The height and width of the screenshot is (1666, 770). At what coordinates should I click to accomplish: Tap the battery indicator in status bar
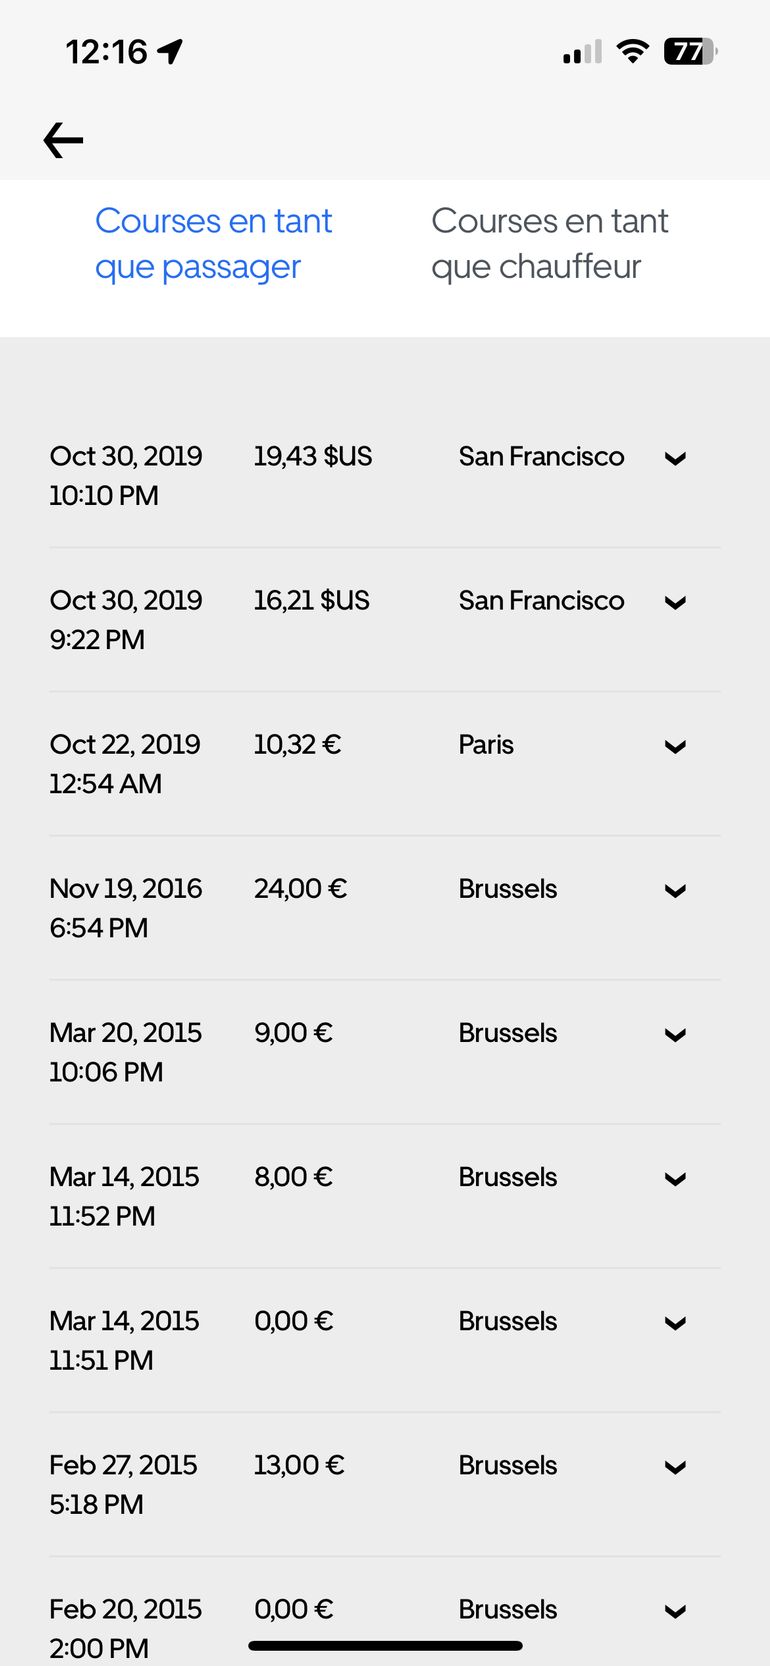click(x=690, y=51)
